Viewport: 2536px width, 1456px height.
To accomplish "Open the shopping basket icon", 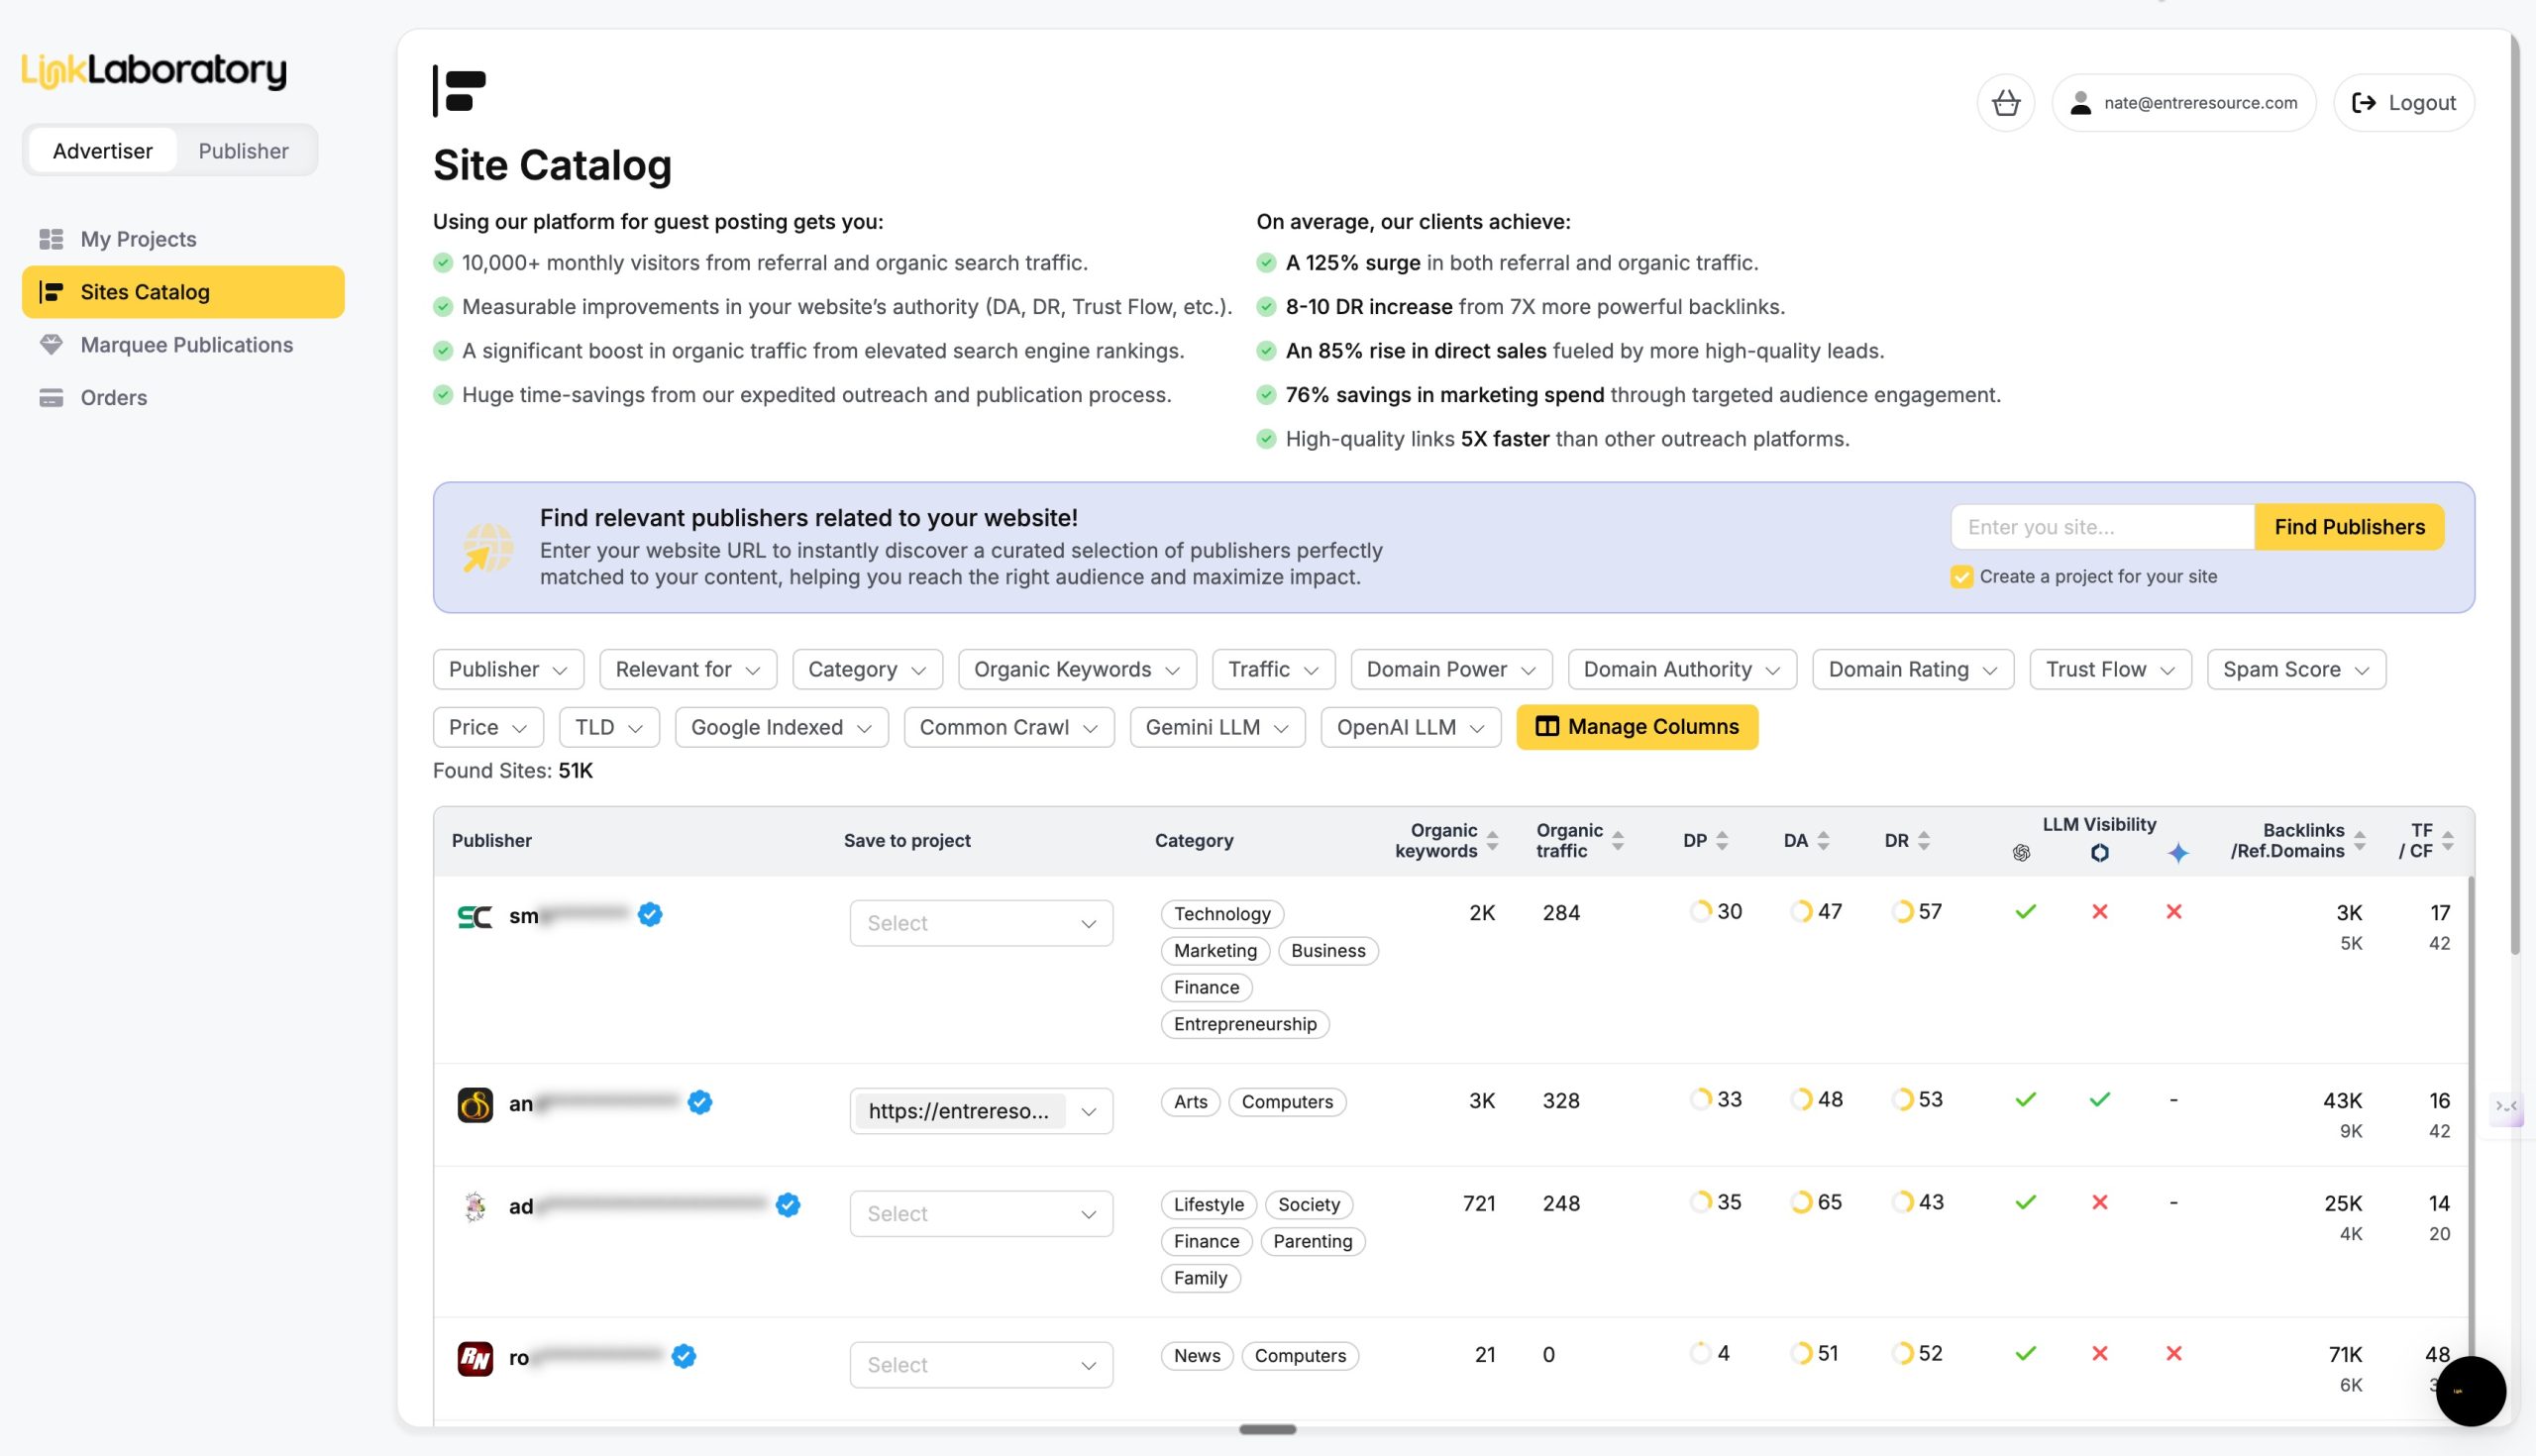I will pyautogui.click(x=2005, y=103).
